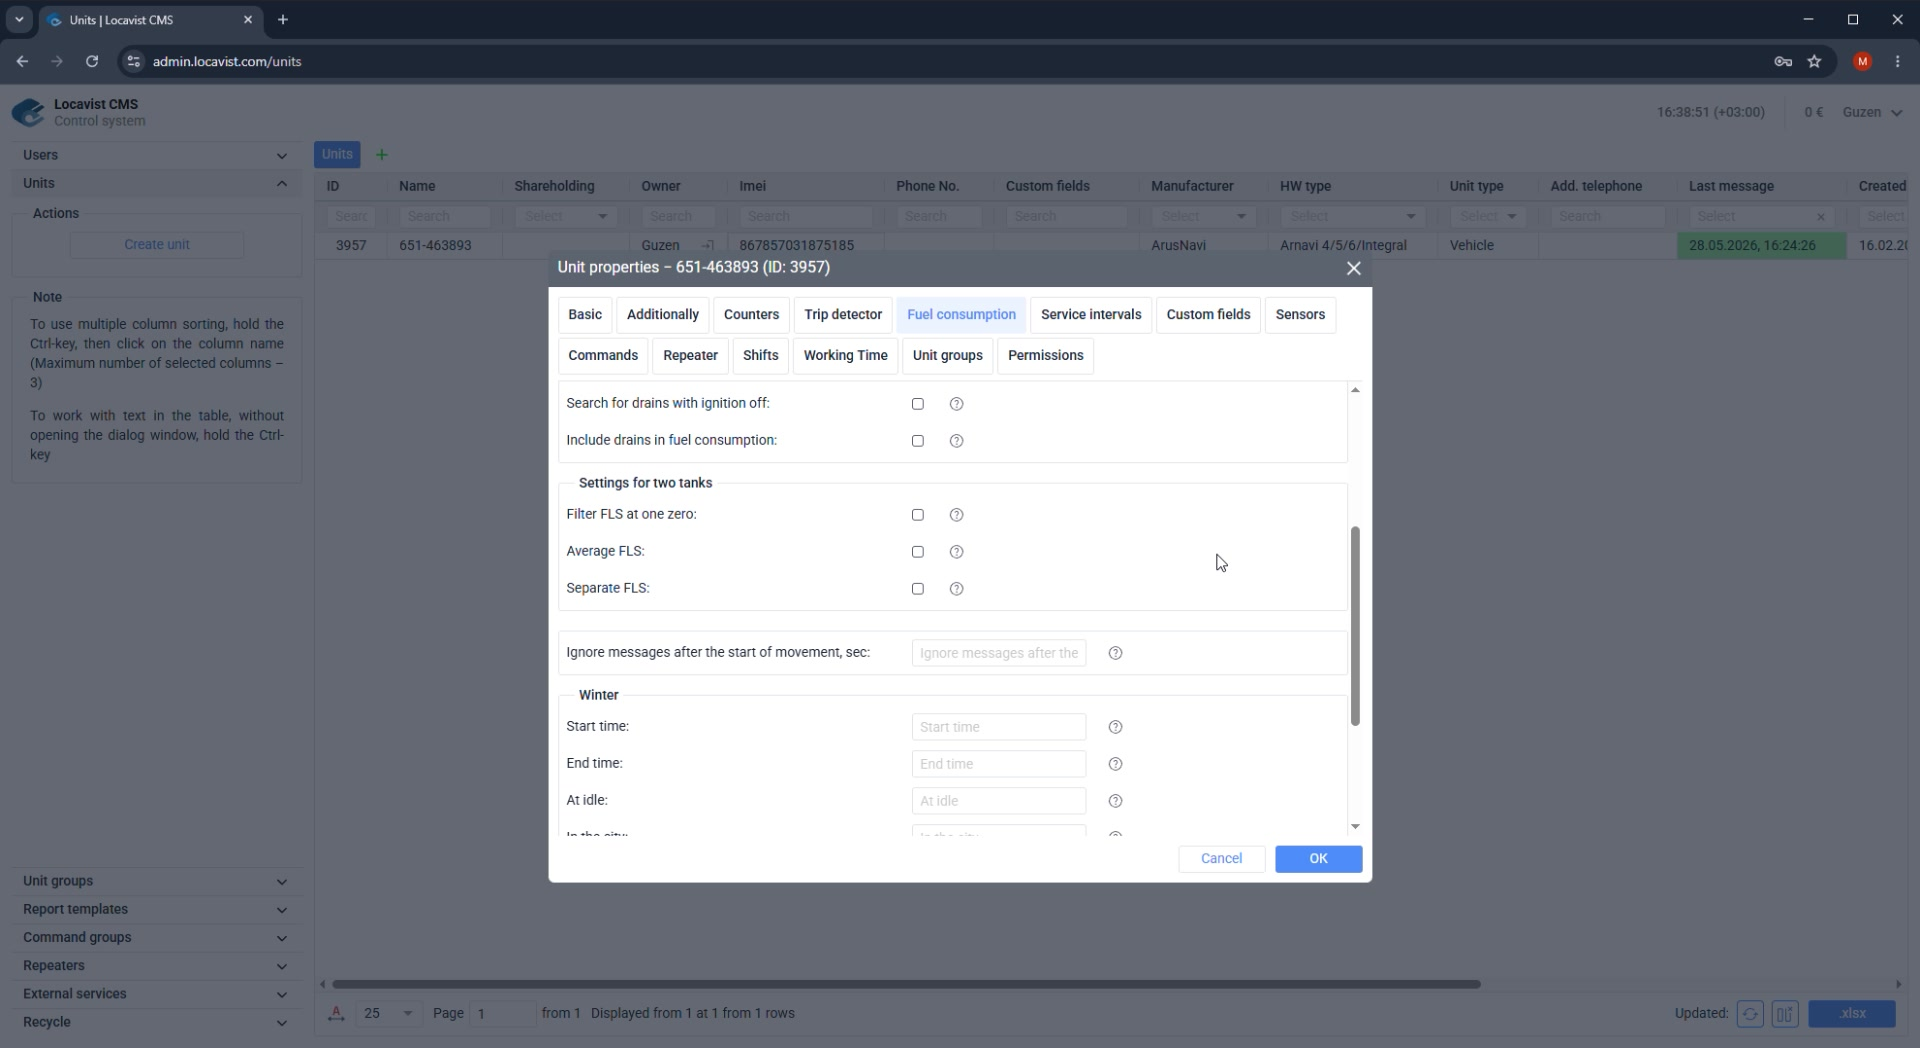Click dialog vertical scrollbar thumb

pyautogui.click(x=1355, y=626)
